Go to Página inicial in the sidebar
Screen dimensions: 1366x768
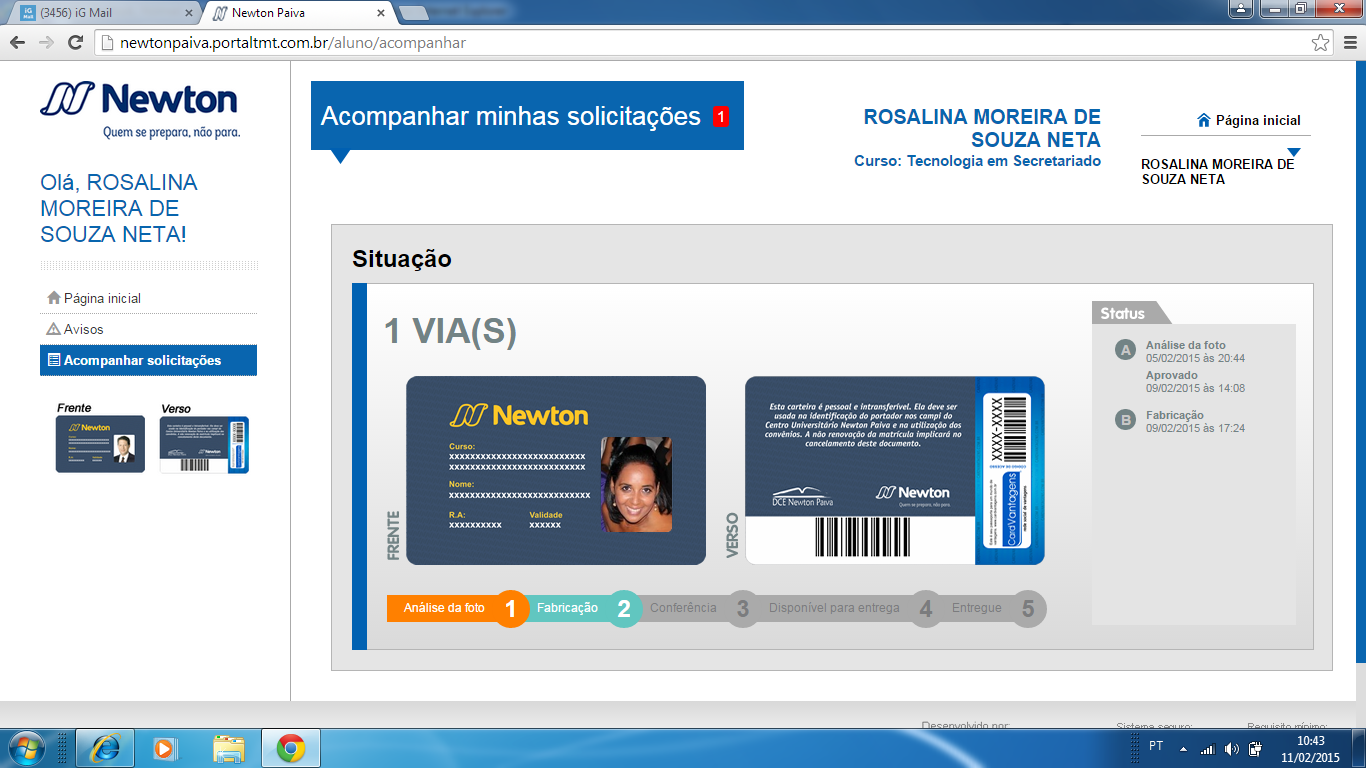[x=148, y=298]
